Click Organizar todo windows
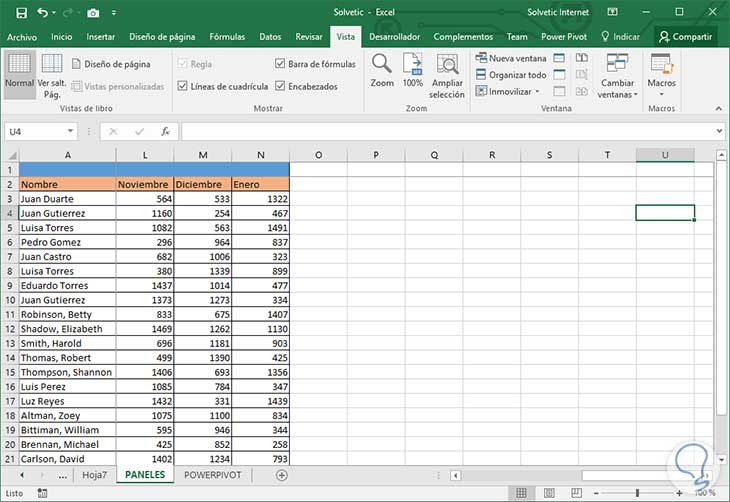The image size is (730, 502). tap(511, 75)
